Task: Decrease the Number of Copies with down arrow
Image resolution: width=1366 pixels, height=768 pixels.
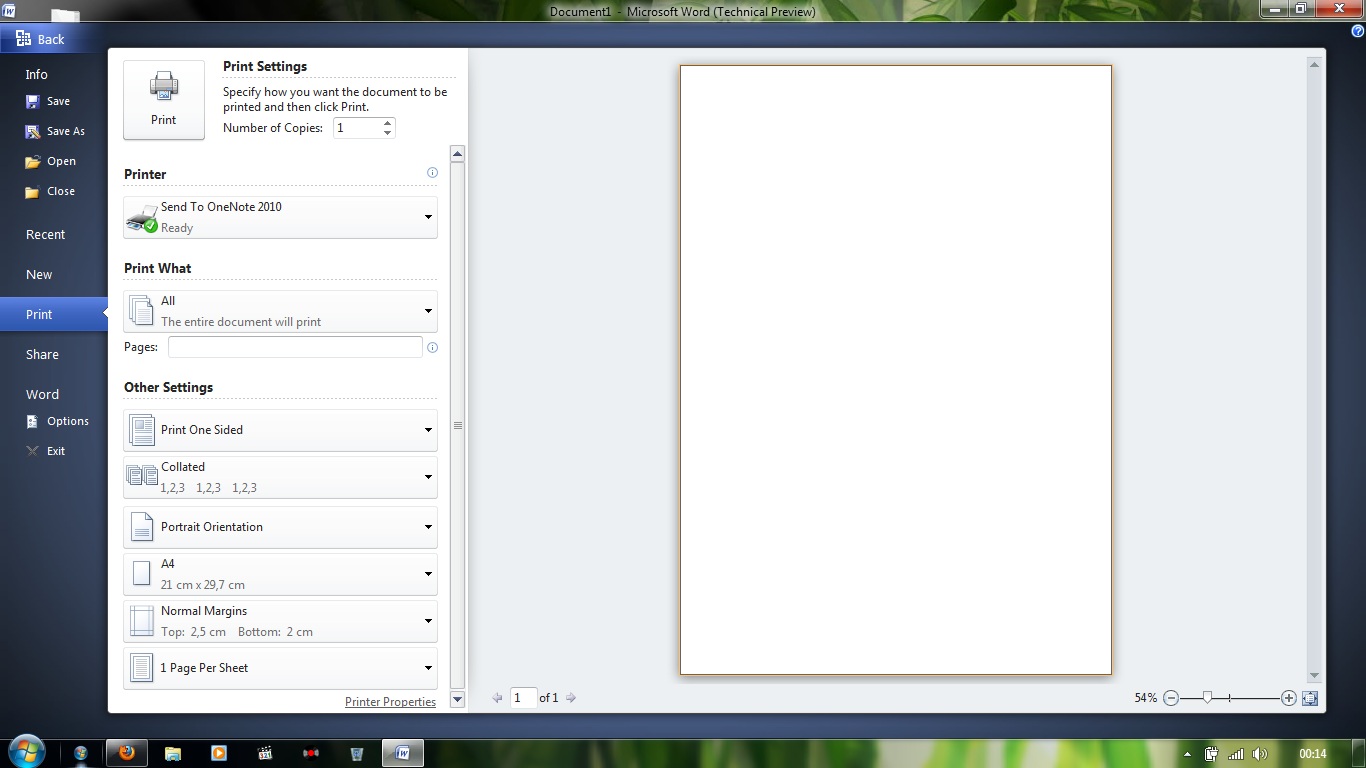Action: [388, 133]
